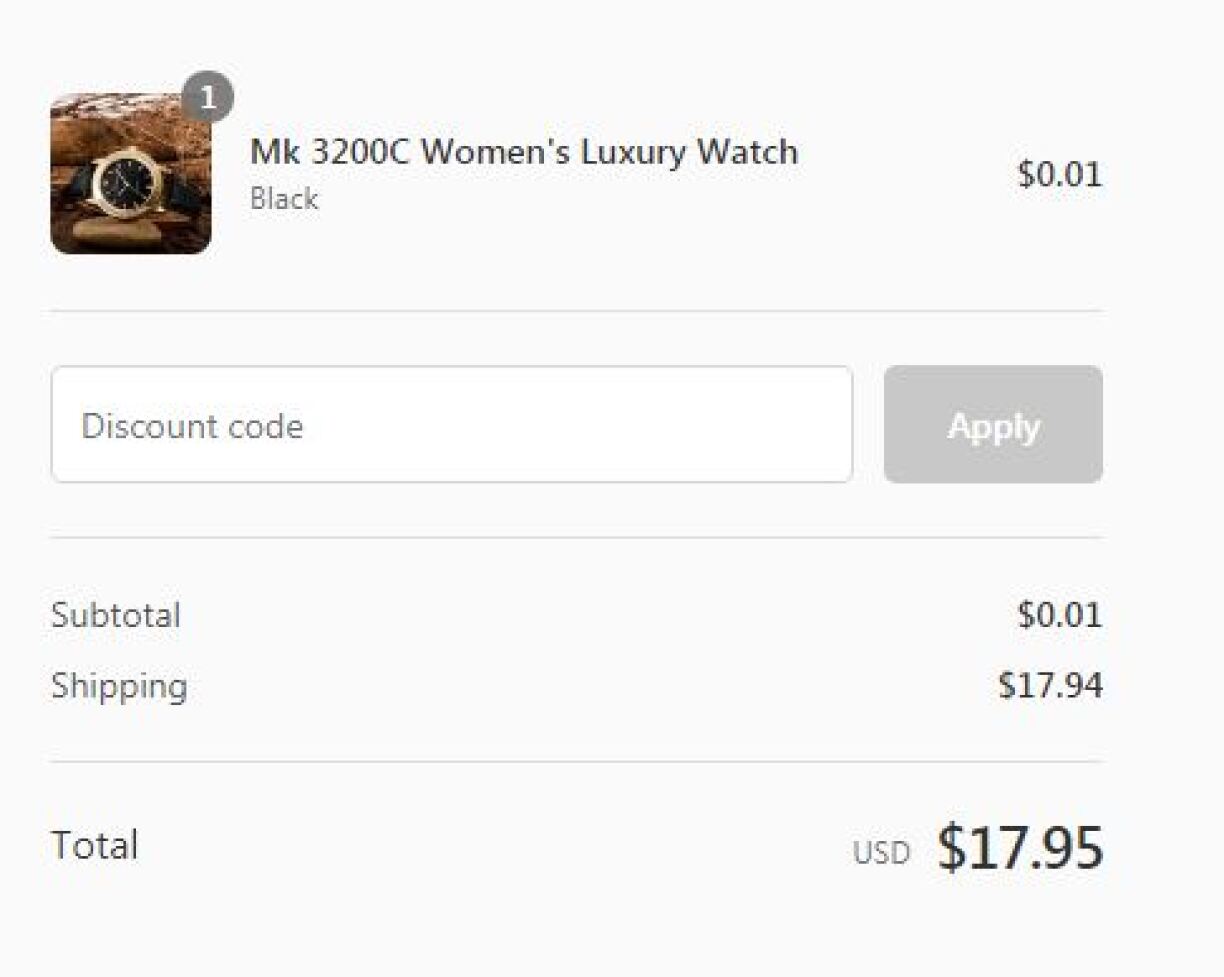Click inside the Discount code field
Image resolution: width=1224 pixels, height=977 pixels.
[x=450, y=424]
